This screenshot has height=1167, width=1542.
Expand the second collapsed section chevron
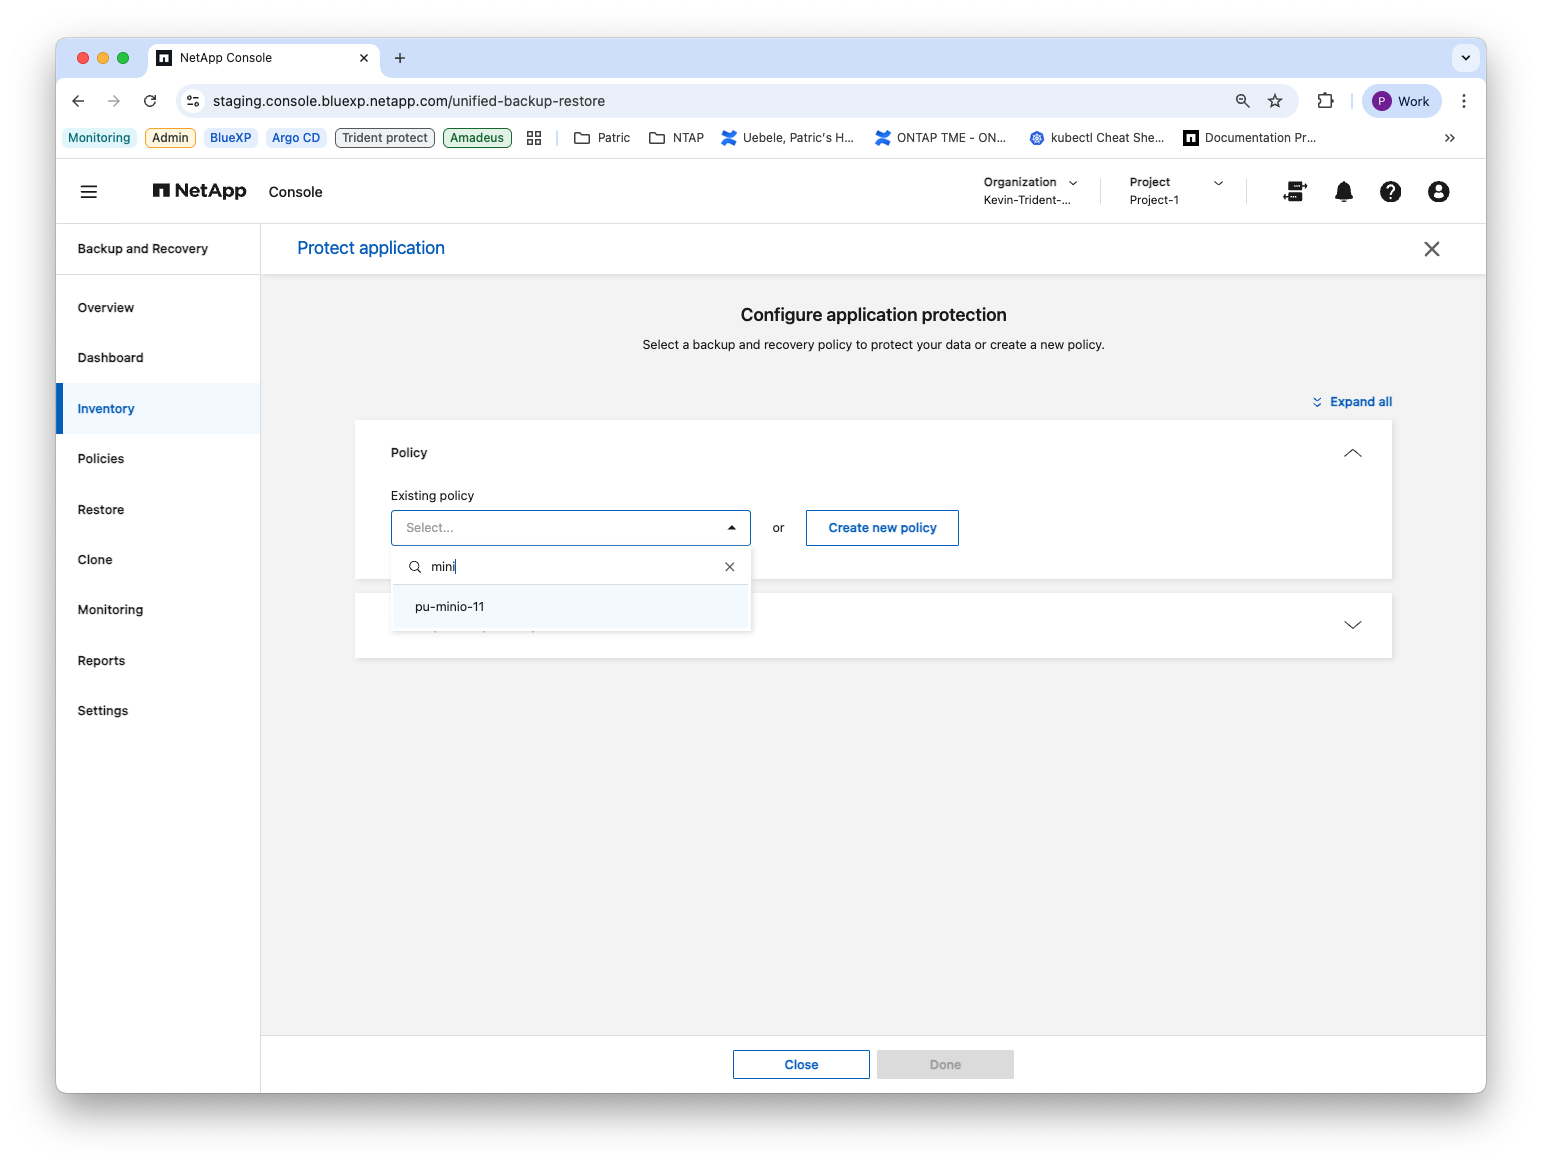tap(1353, 625)
